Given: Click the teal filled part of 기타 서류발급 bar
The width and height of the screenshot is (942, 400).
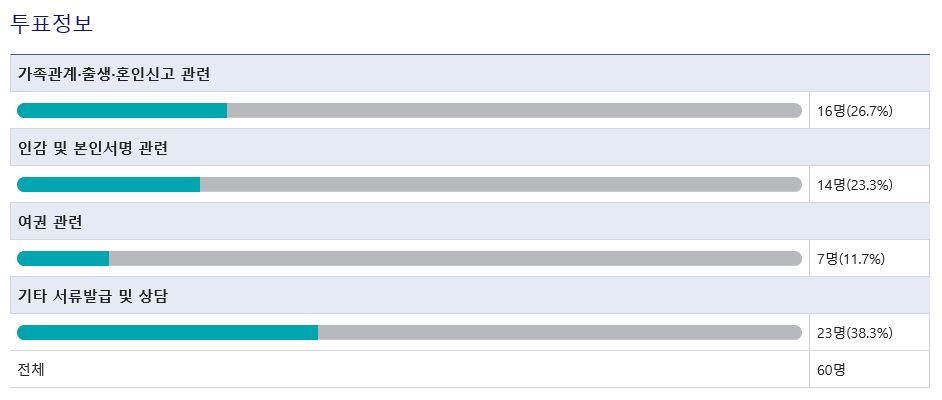Looking at the screenshot, I should 167,332.
